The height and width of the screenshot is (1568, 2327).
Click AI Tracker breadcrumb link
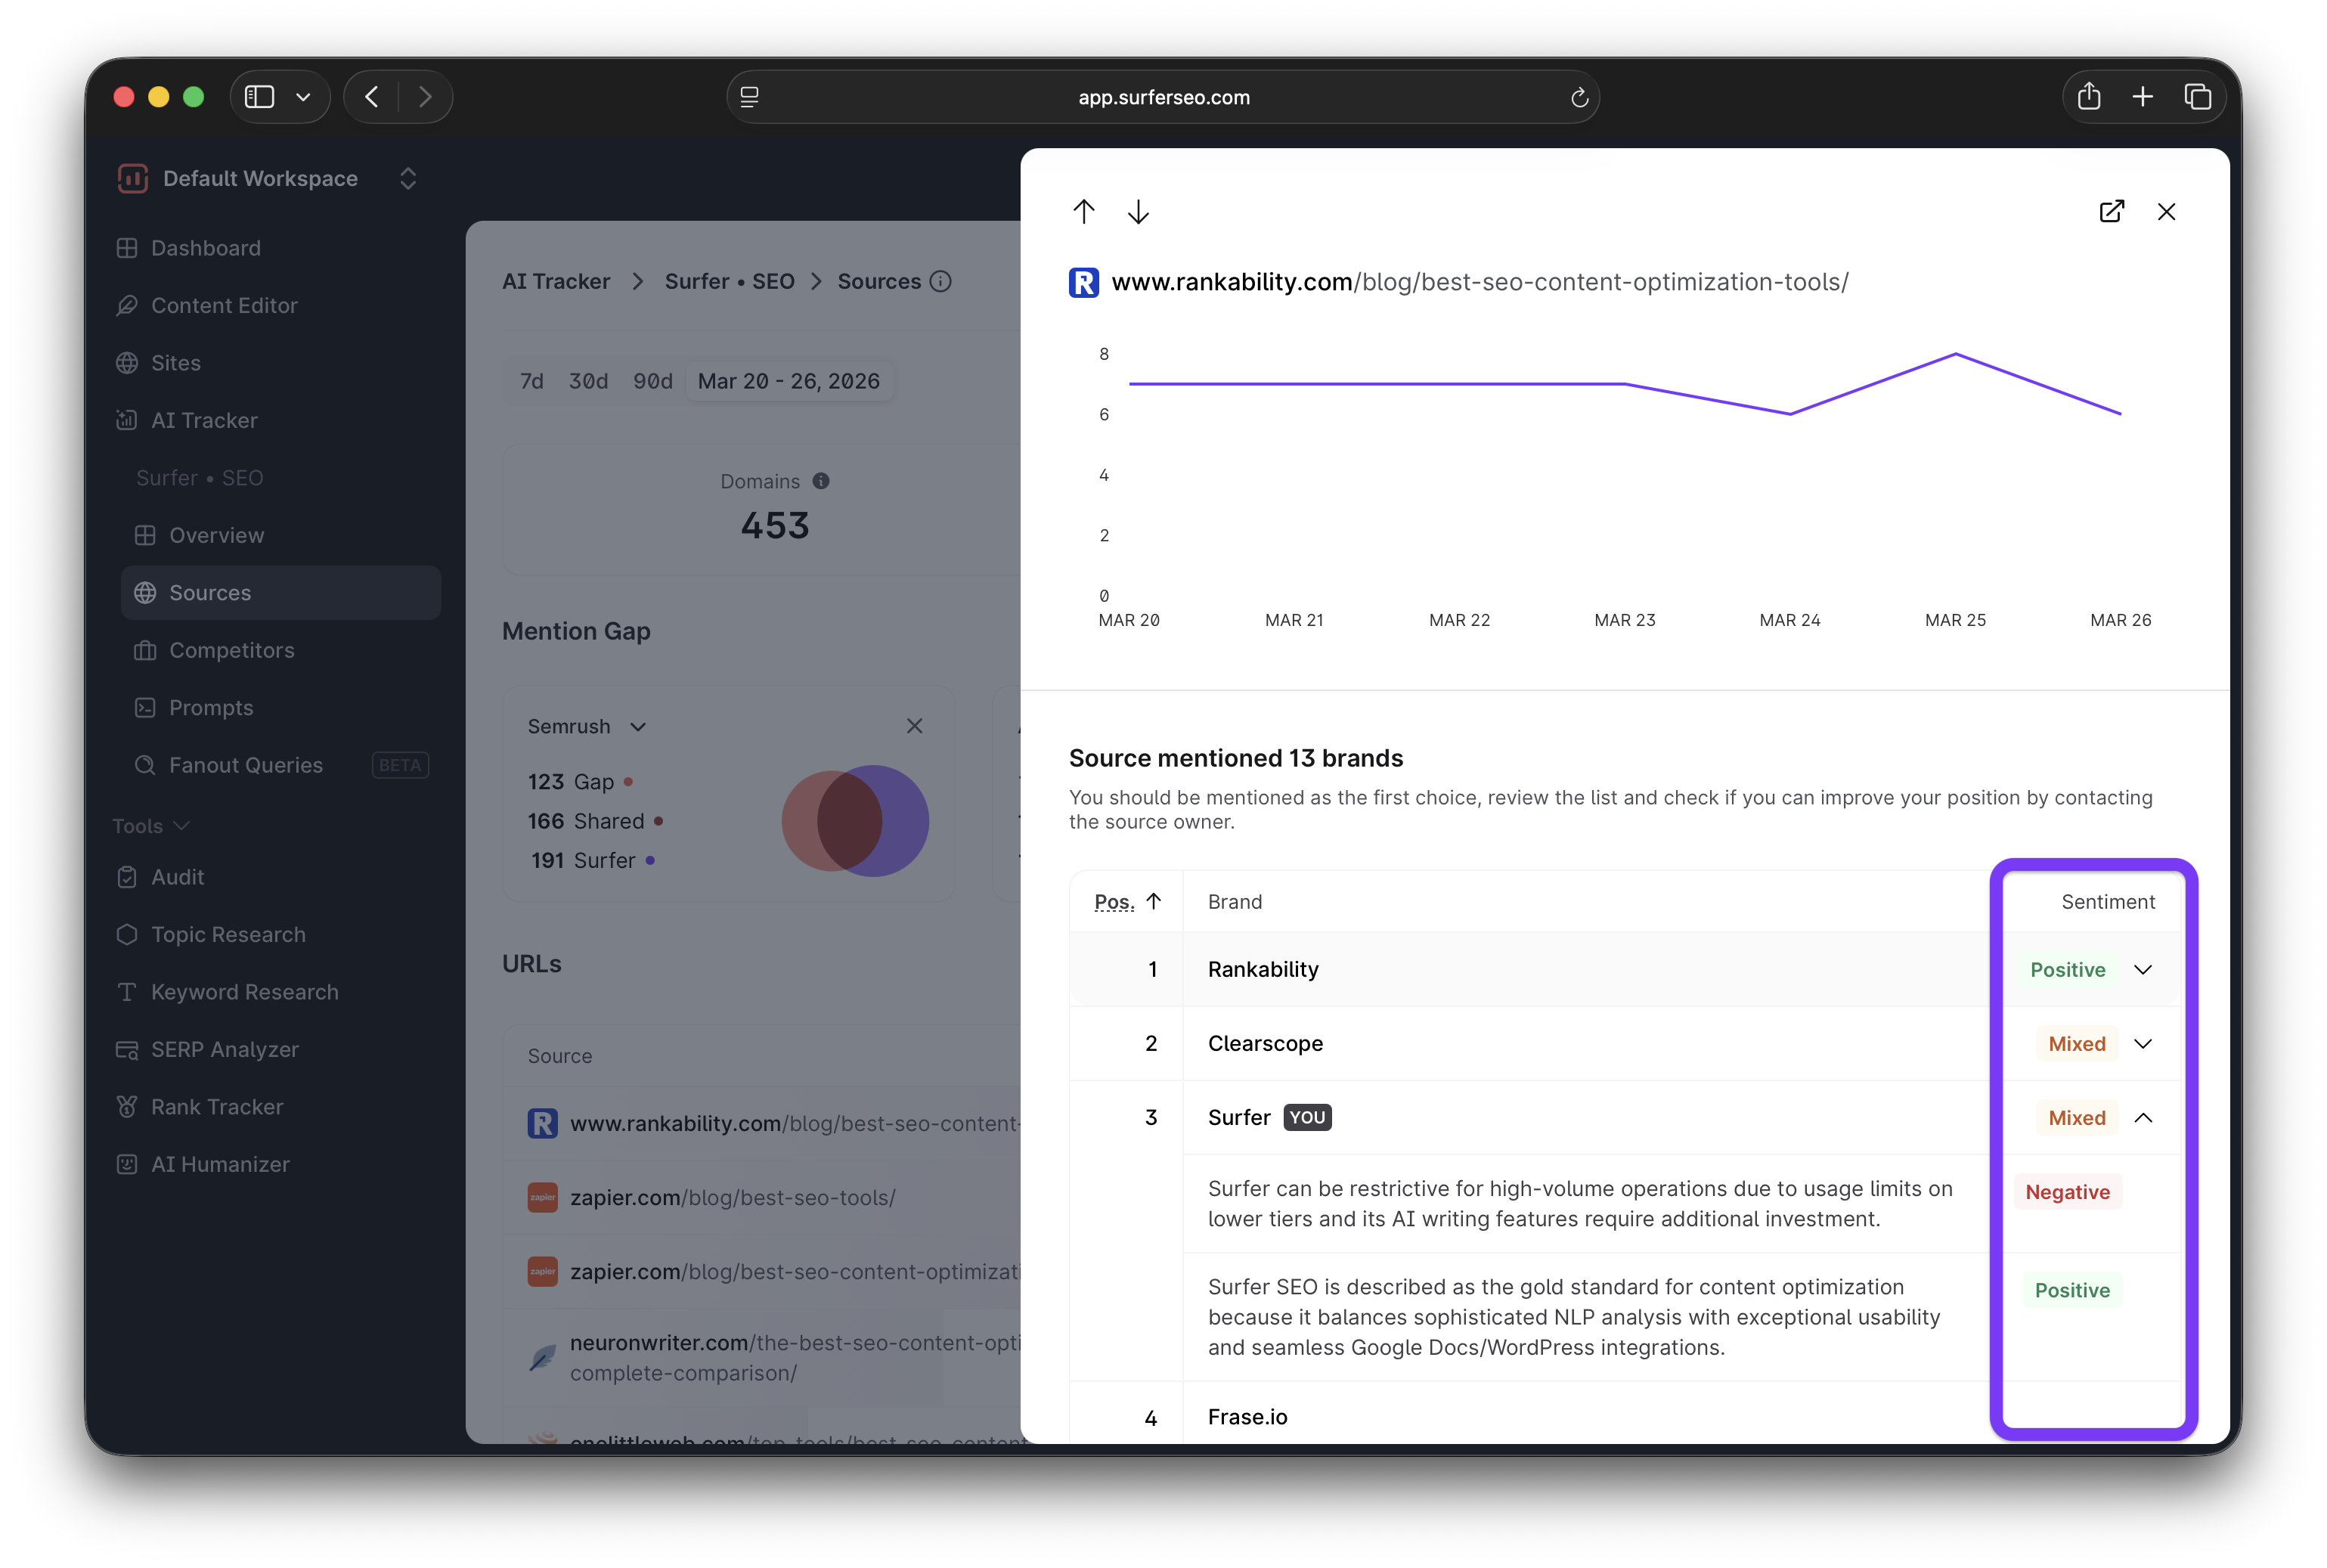(x=556, y=281)
